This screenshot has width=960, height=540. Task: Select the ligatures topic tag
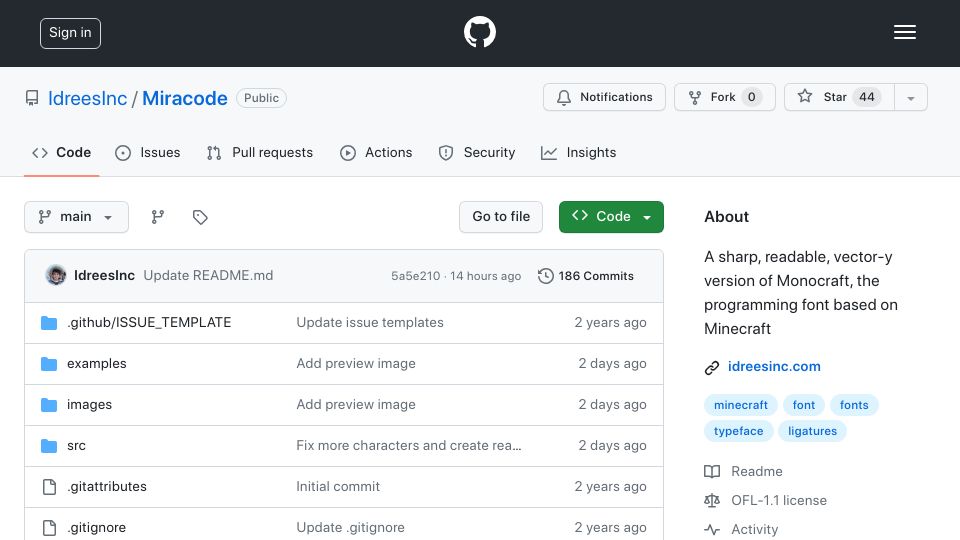tap(812, 431)
